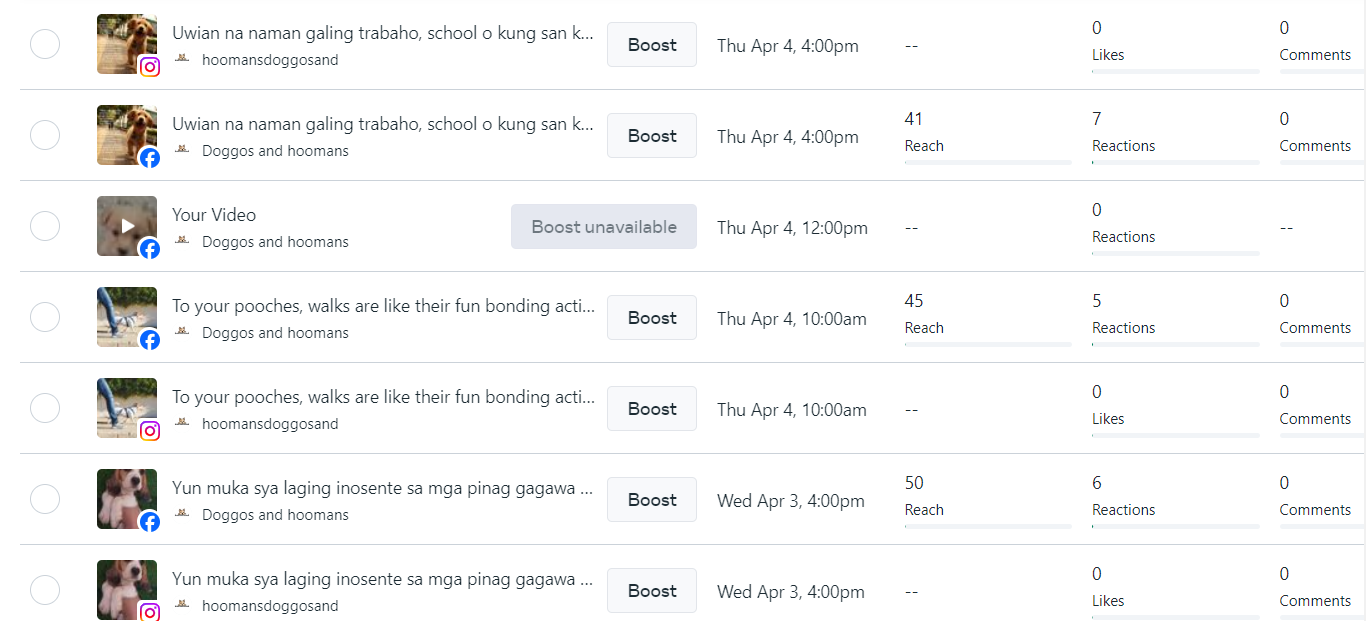1366x621 pixels.
Task: Boost the Facebook pooches walk post
Action: [652, 318]
